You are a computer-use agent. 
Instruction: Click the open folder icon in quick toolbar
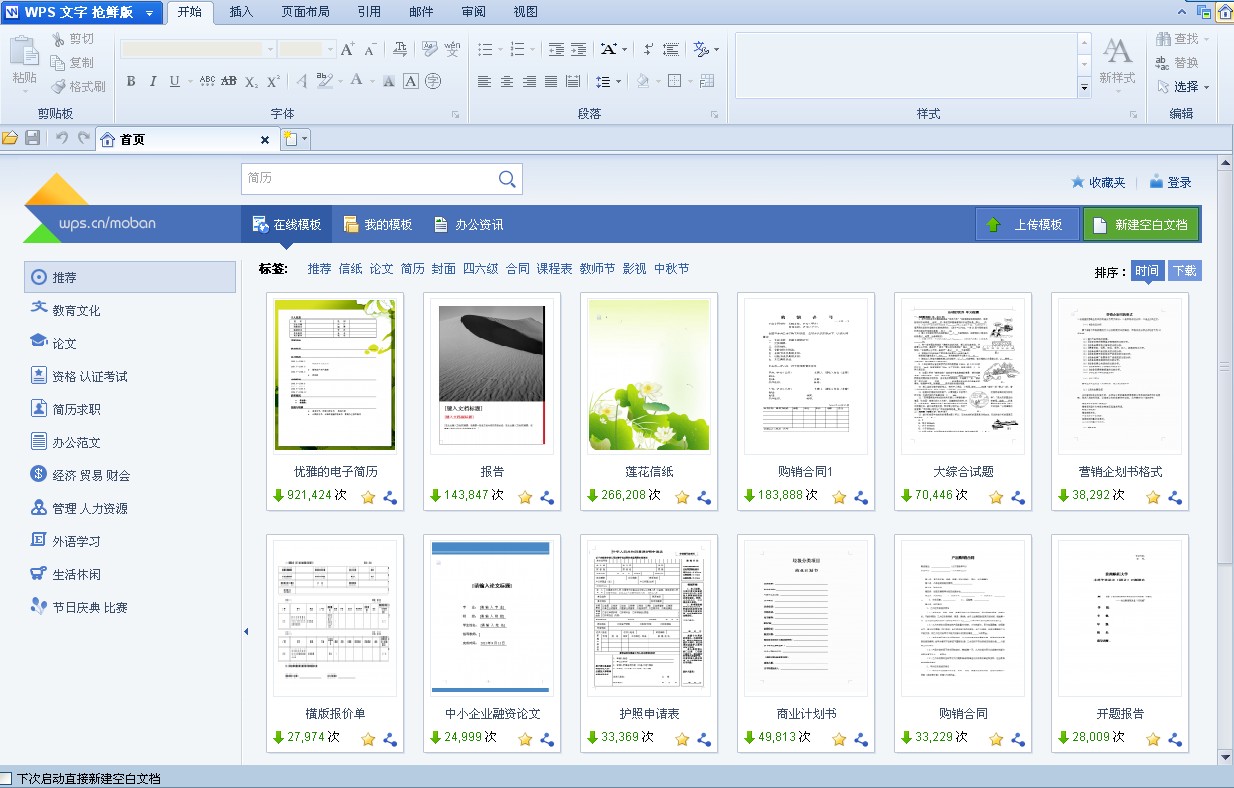pos(10,138)
